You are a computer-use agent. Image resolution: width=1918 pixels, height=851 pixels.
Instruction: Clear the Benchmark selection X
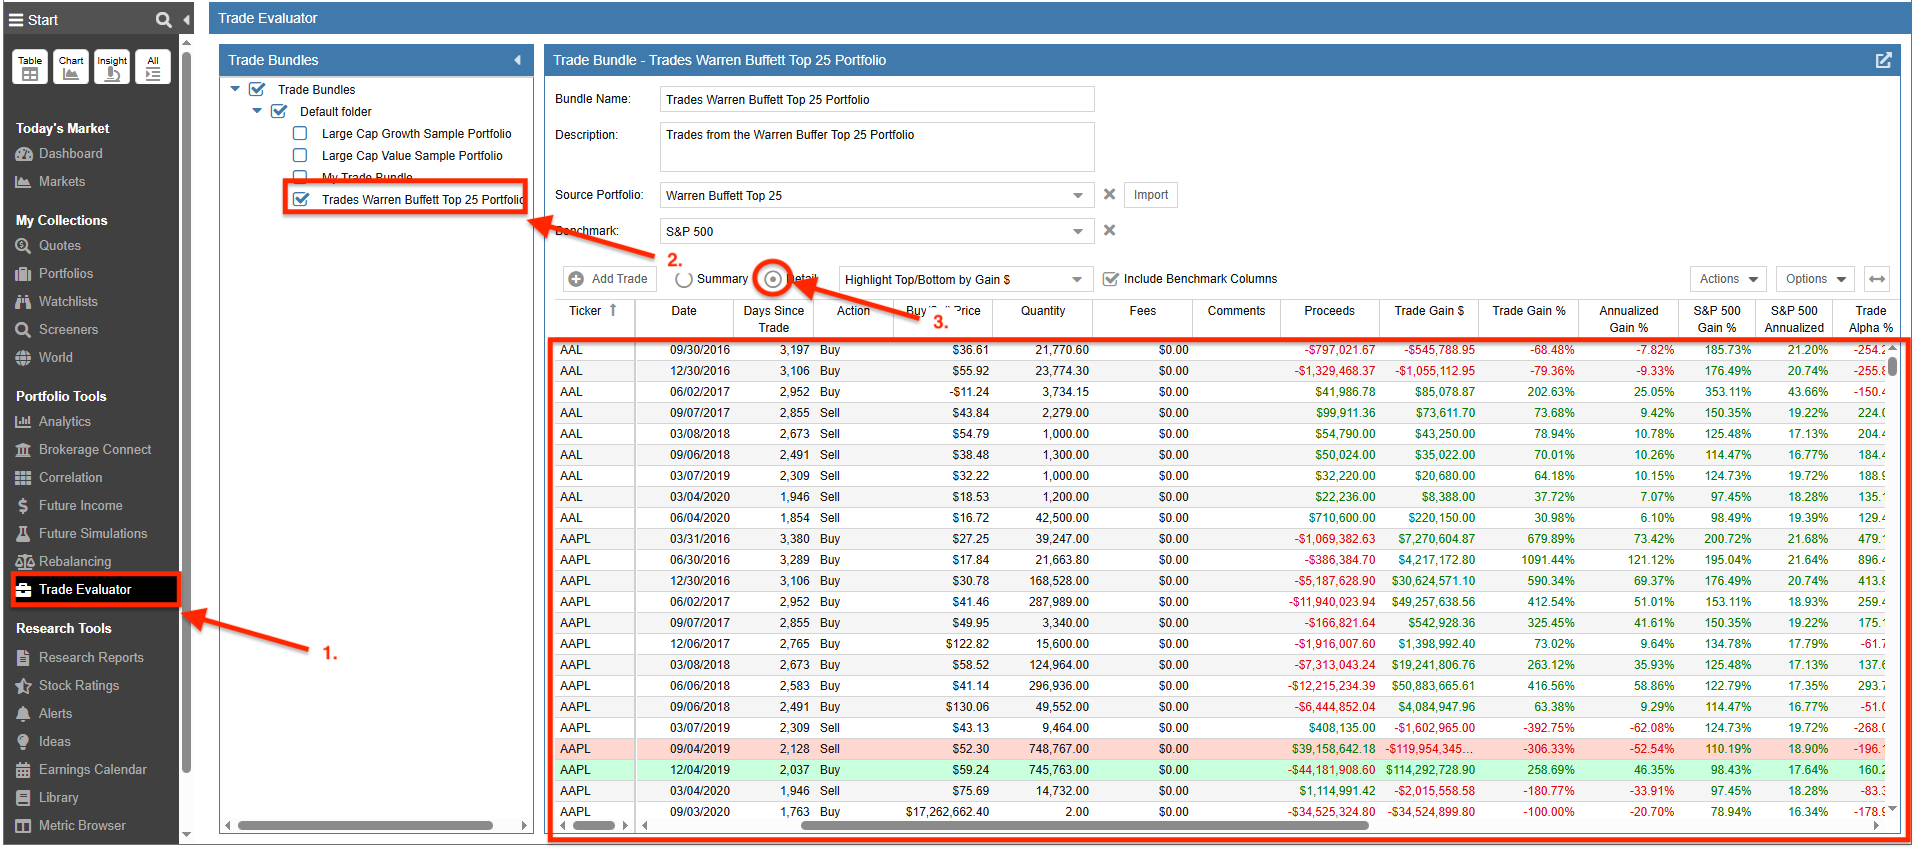click(1109, 230)
